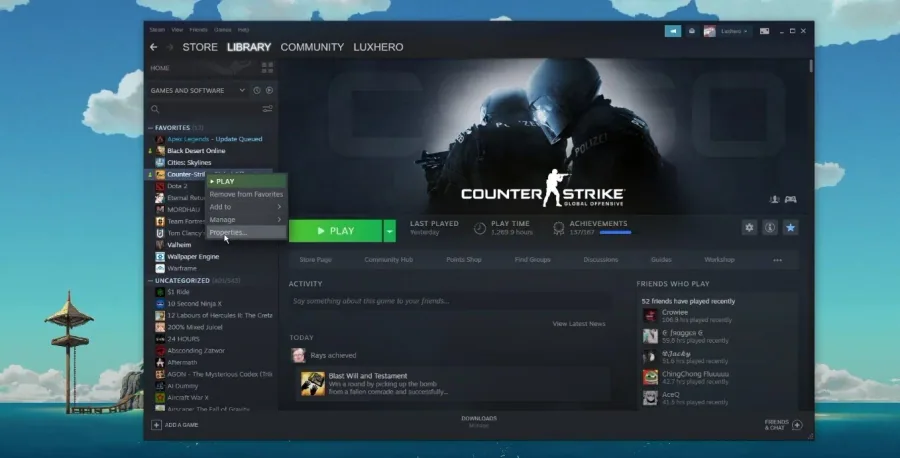The image size is (900, 458).
Task: Open the inbox envelope icon
Action: tap(692, 31)
